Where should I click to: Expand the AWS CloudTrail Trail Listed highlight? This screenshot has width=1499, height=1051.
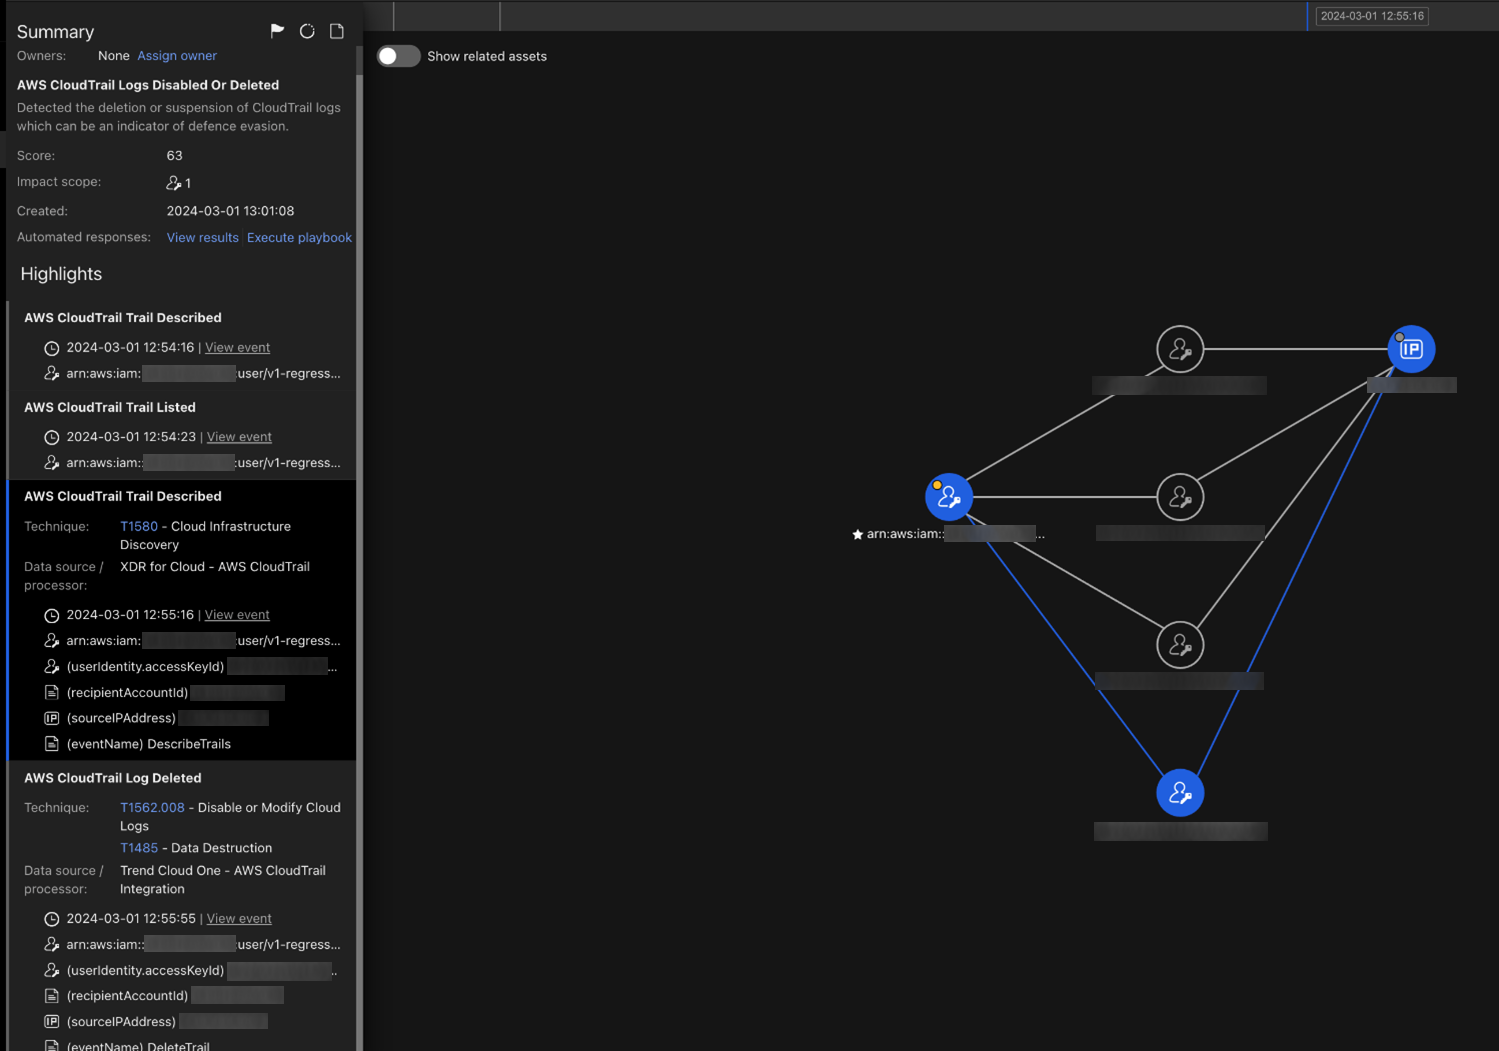(110, 407)
